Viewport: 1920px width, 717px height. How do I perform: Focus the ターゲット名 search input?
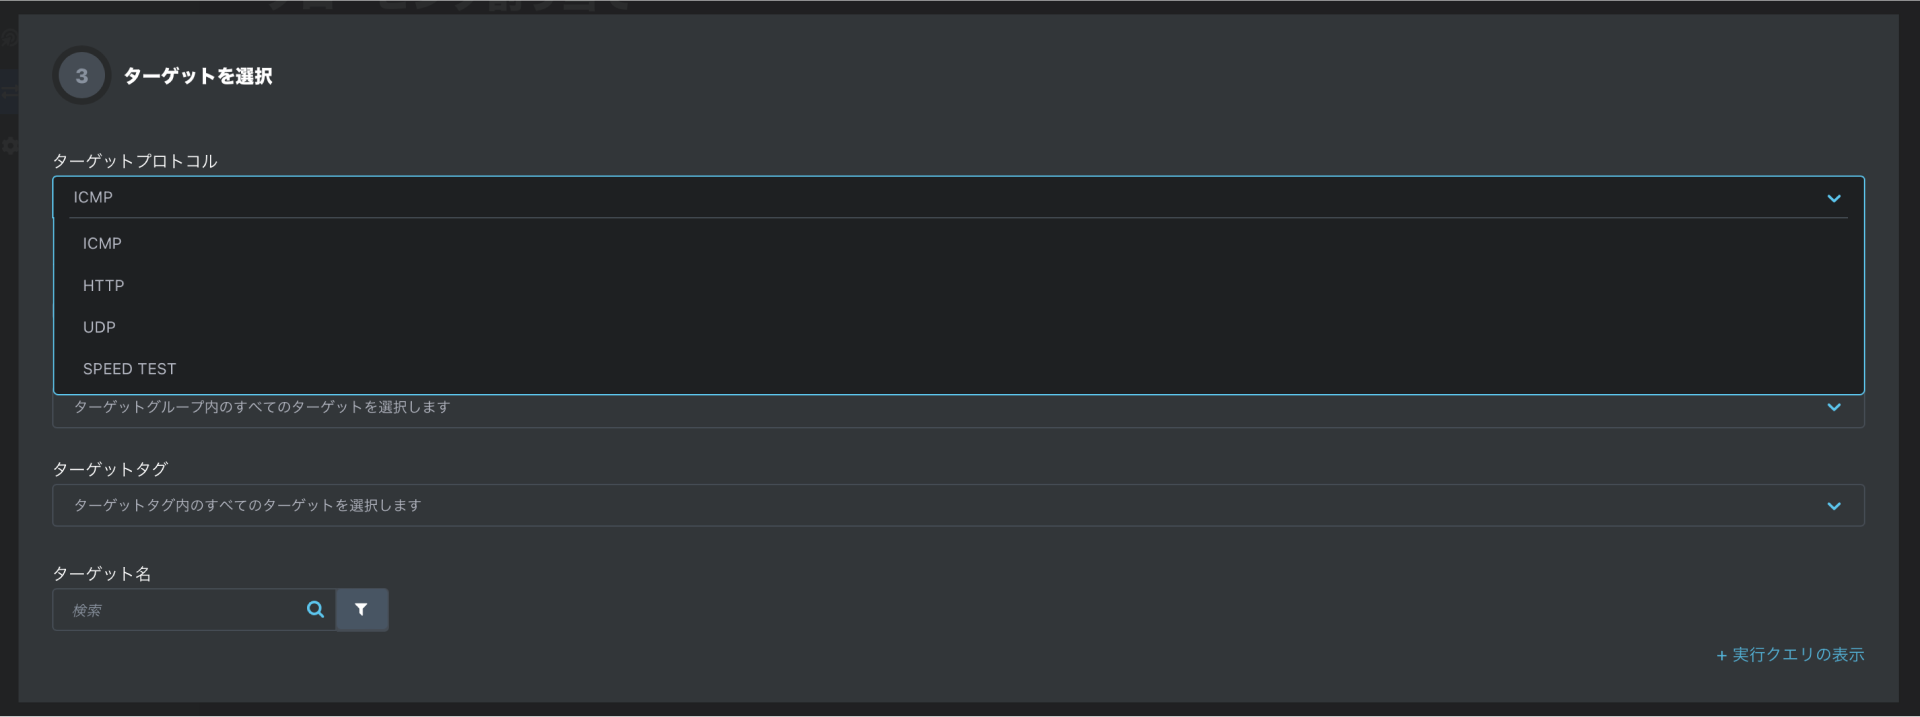[x=180, y=609]
